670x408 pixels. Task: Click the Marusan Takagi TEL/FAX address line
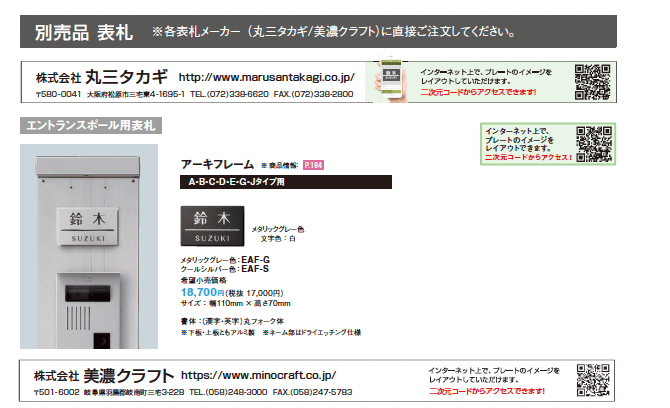click(x=195, y=93)
